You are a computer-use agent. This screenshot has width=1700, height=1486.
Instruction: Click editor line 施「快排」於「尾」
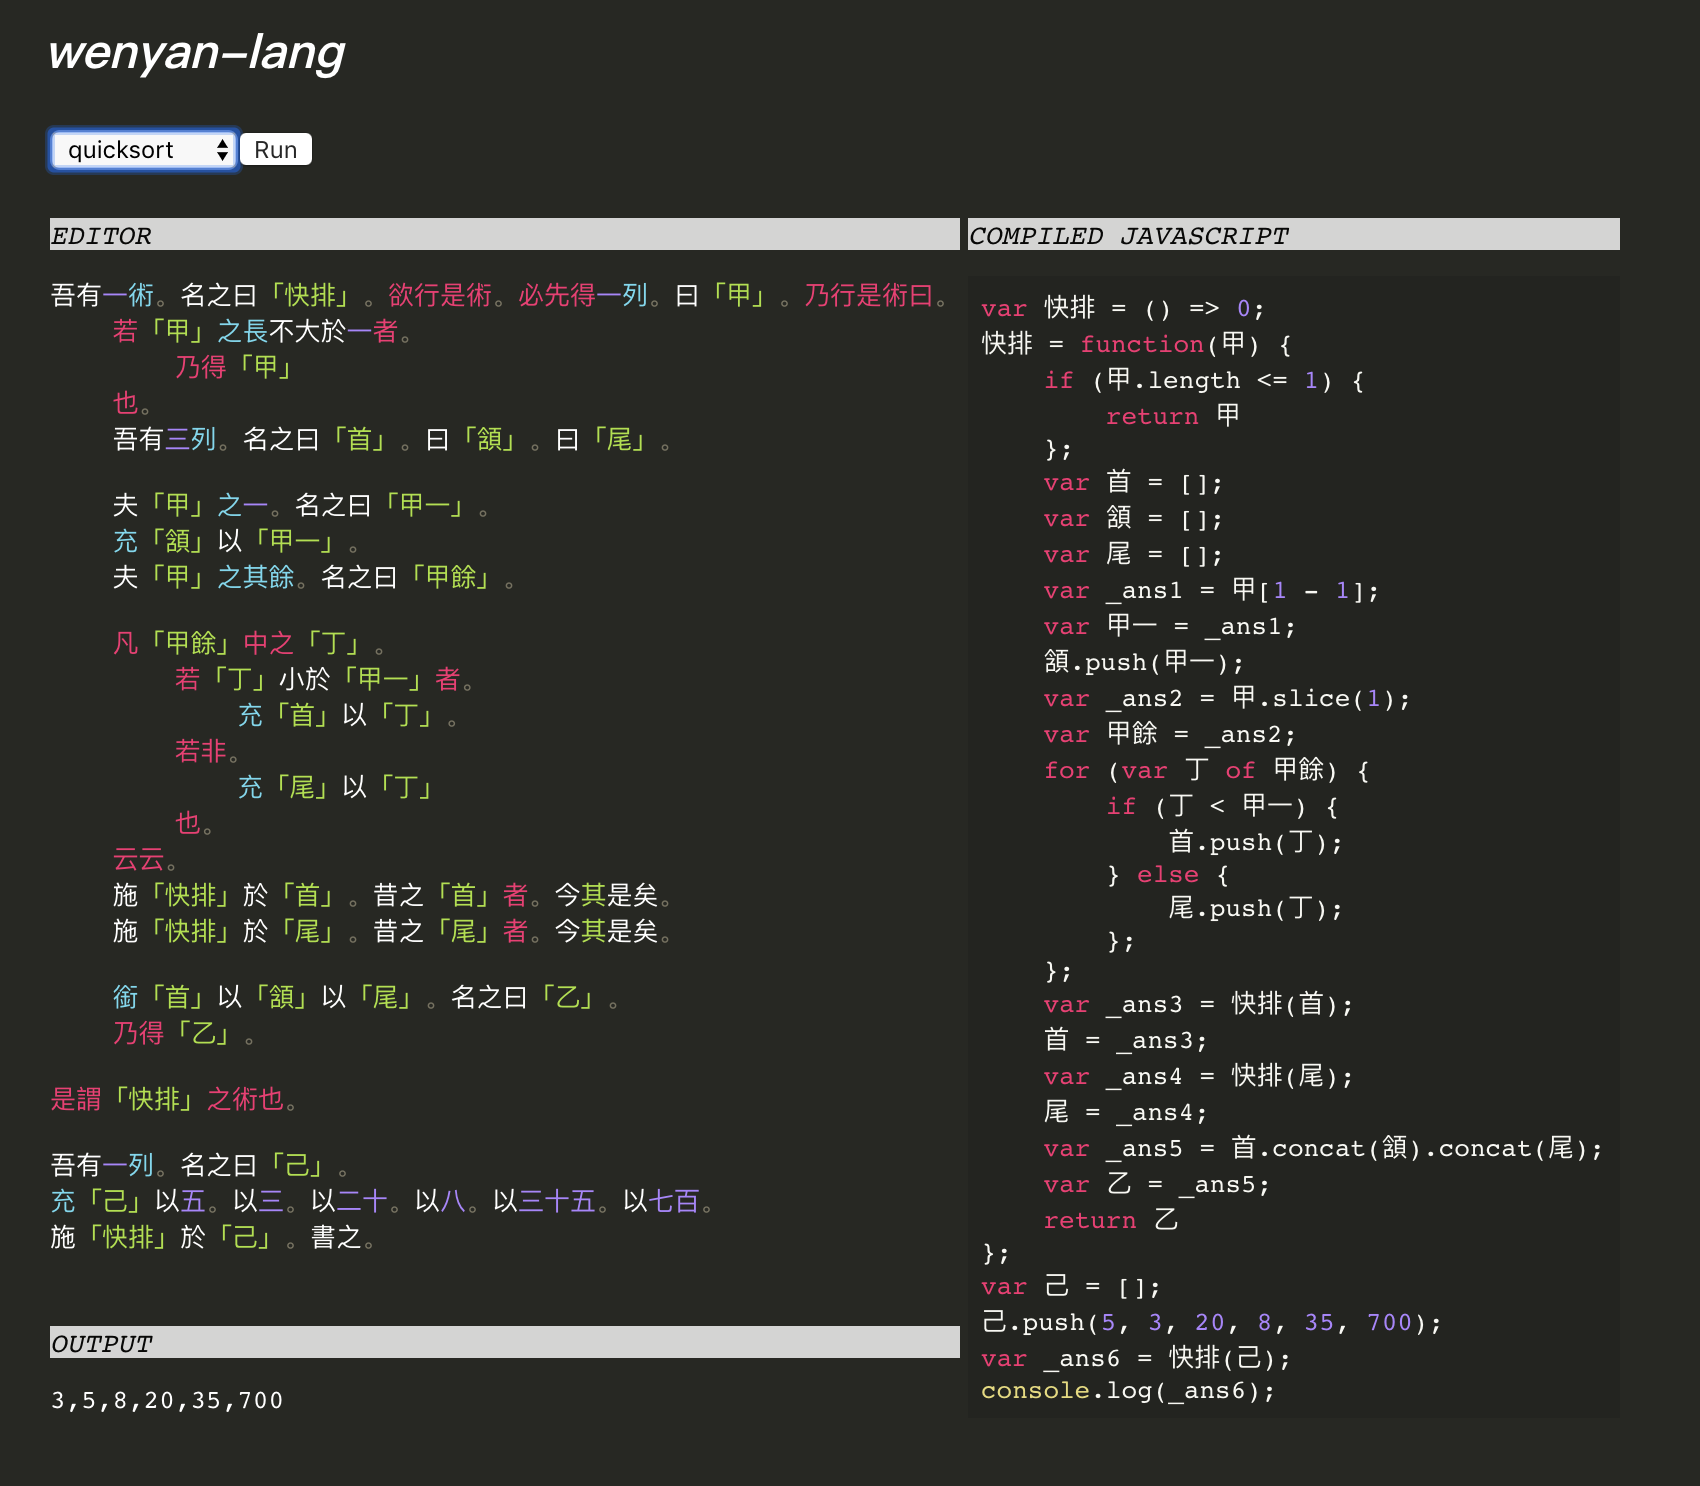point(392,932)
